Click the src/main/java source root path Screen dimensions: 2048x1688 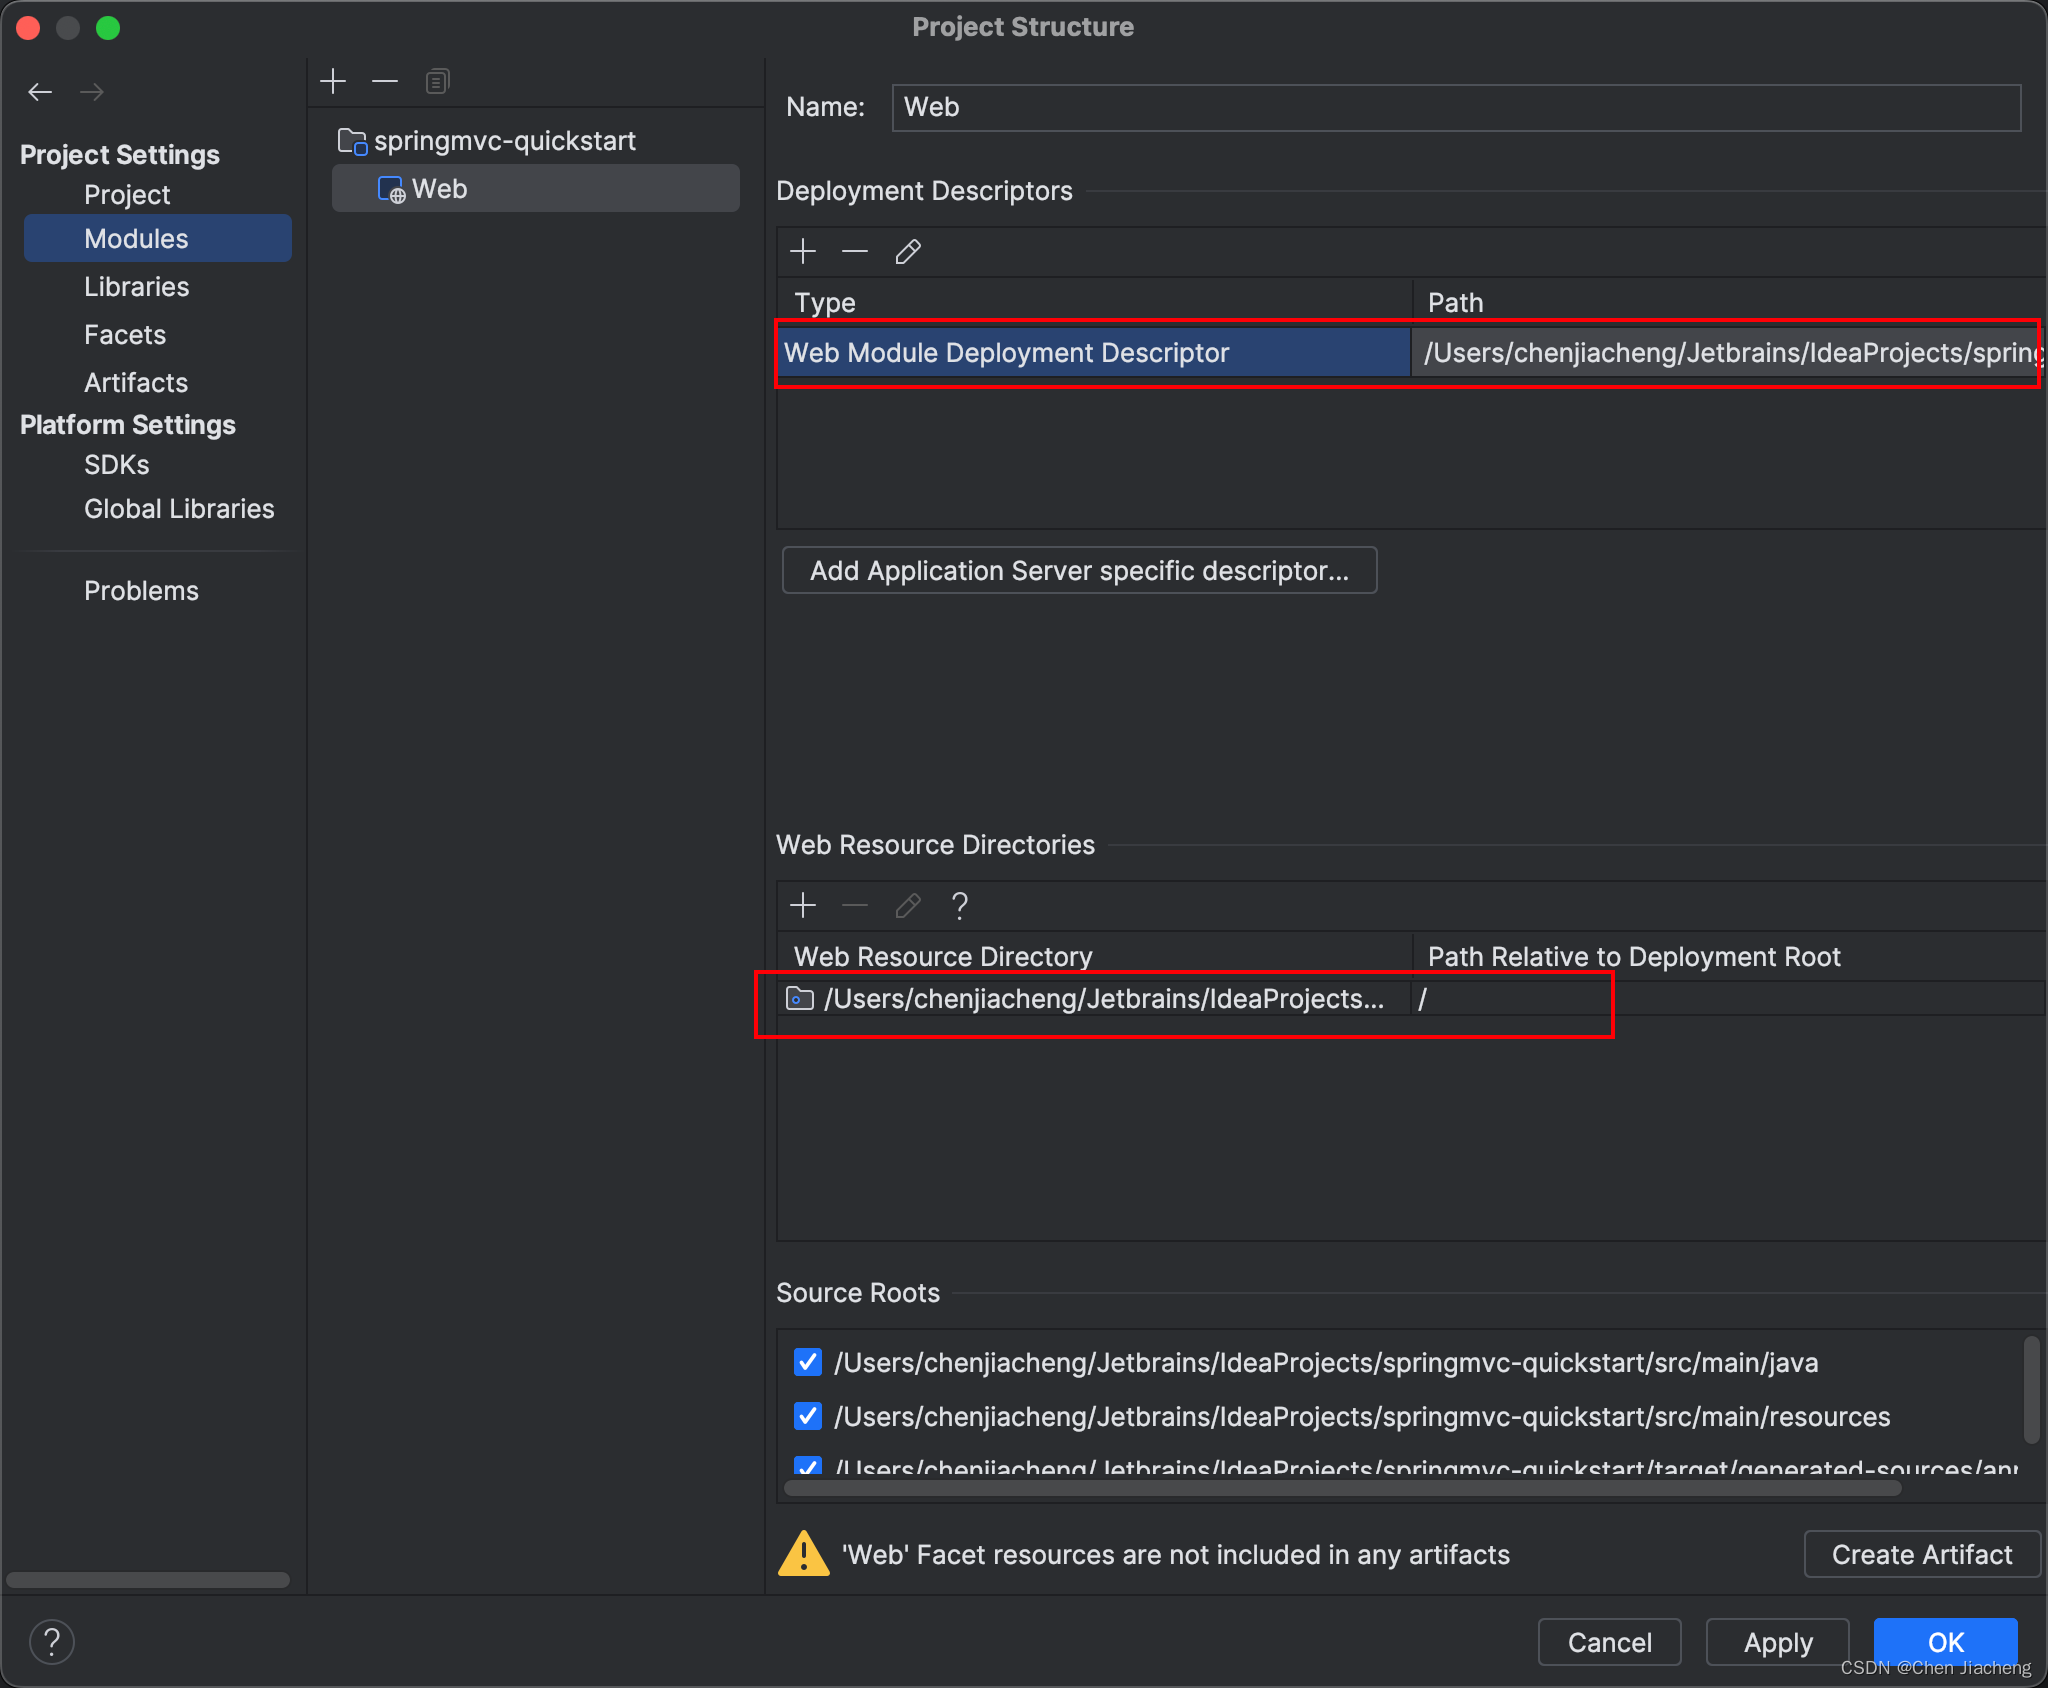tap(1326, 1362)
